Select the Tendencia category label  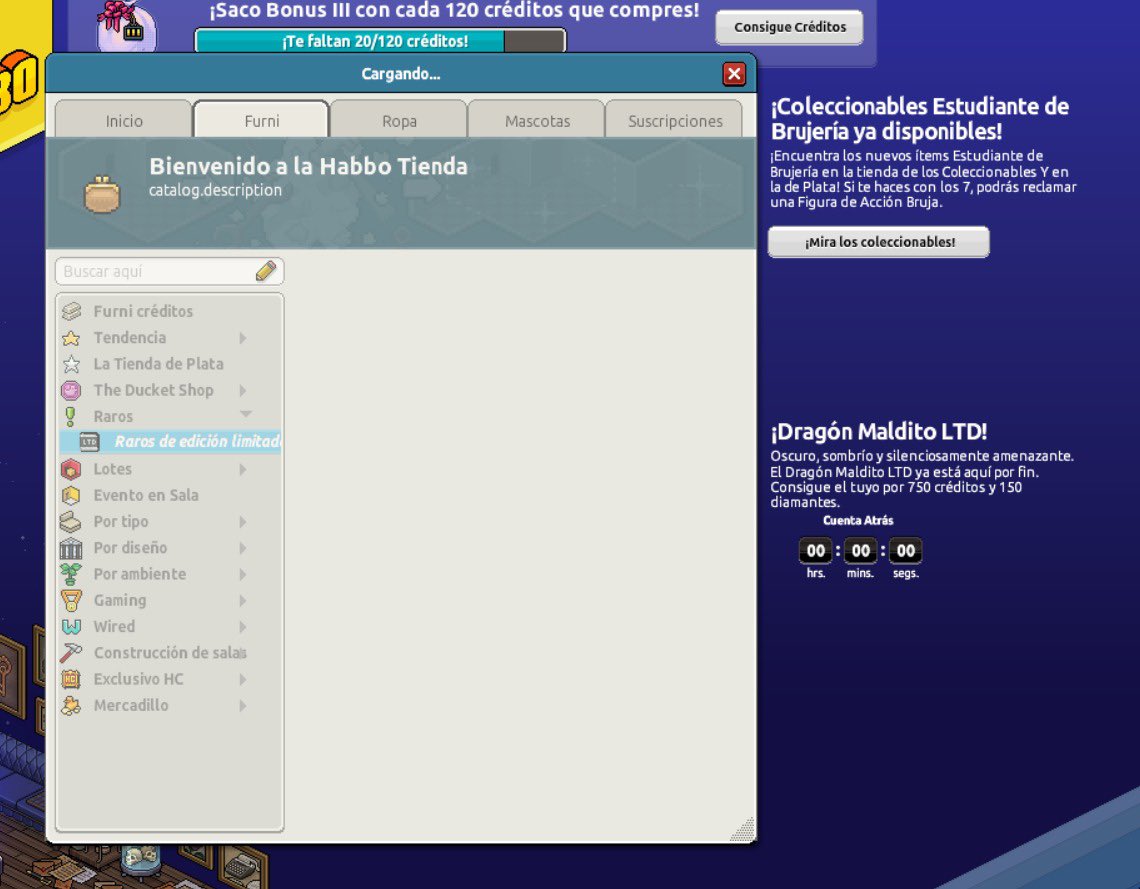click(129, 338)
